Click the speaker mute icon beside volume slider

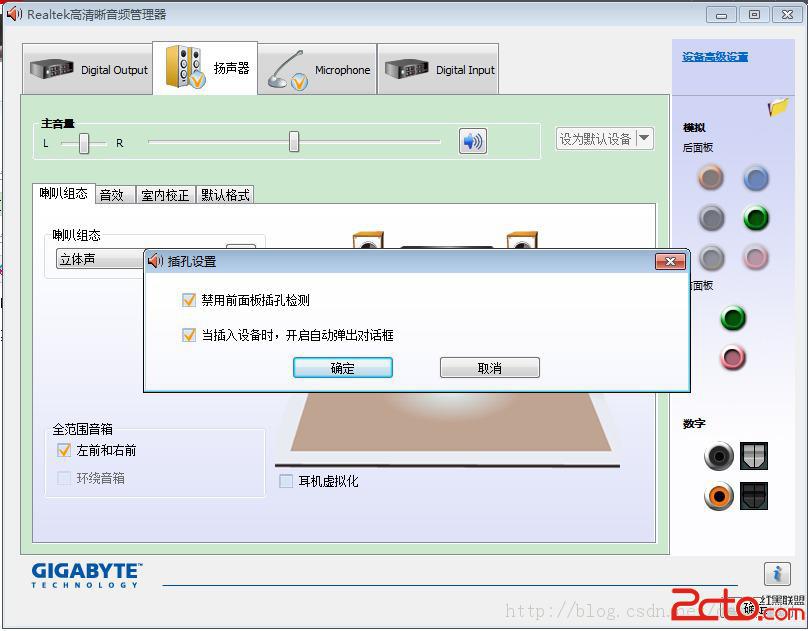coord(473,141)
